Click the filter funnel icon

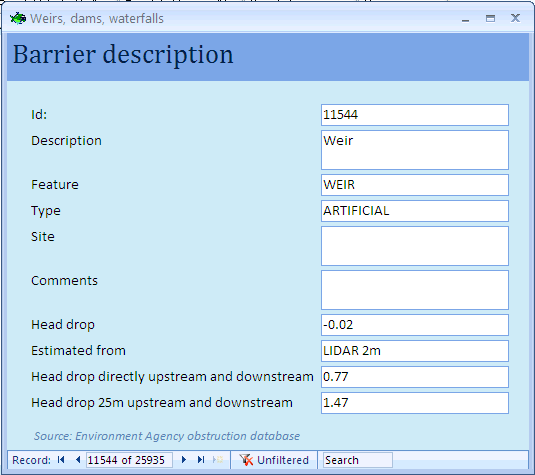coord(246,460)
